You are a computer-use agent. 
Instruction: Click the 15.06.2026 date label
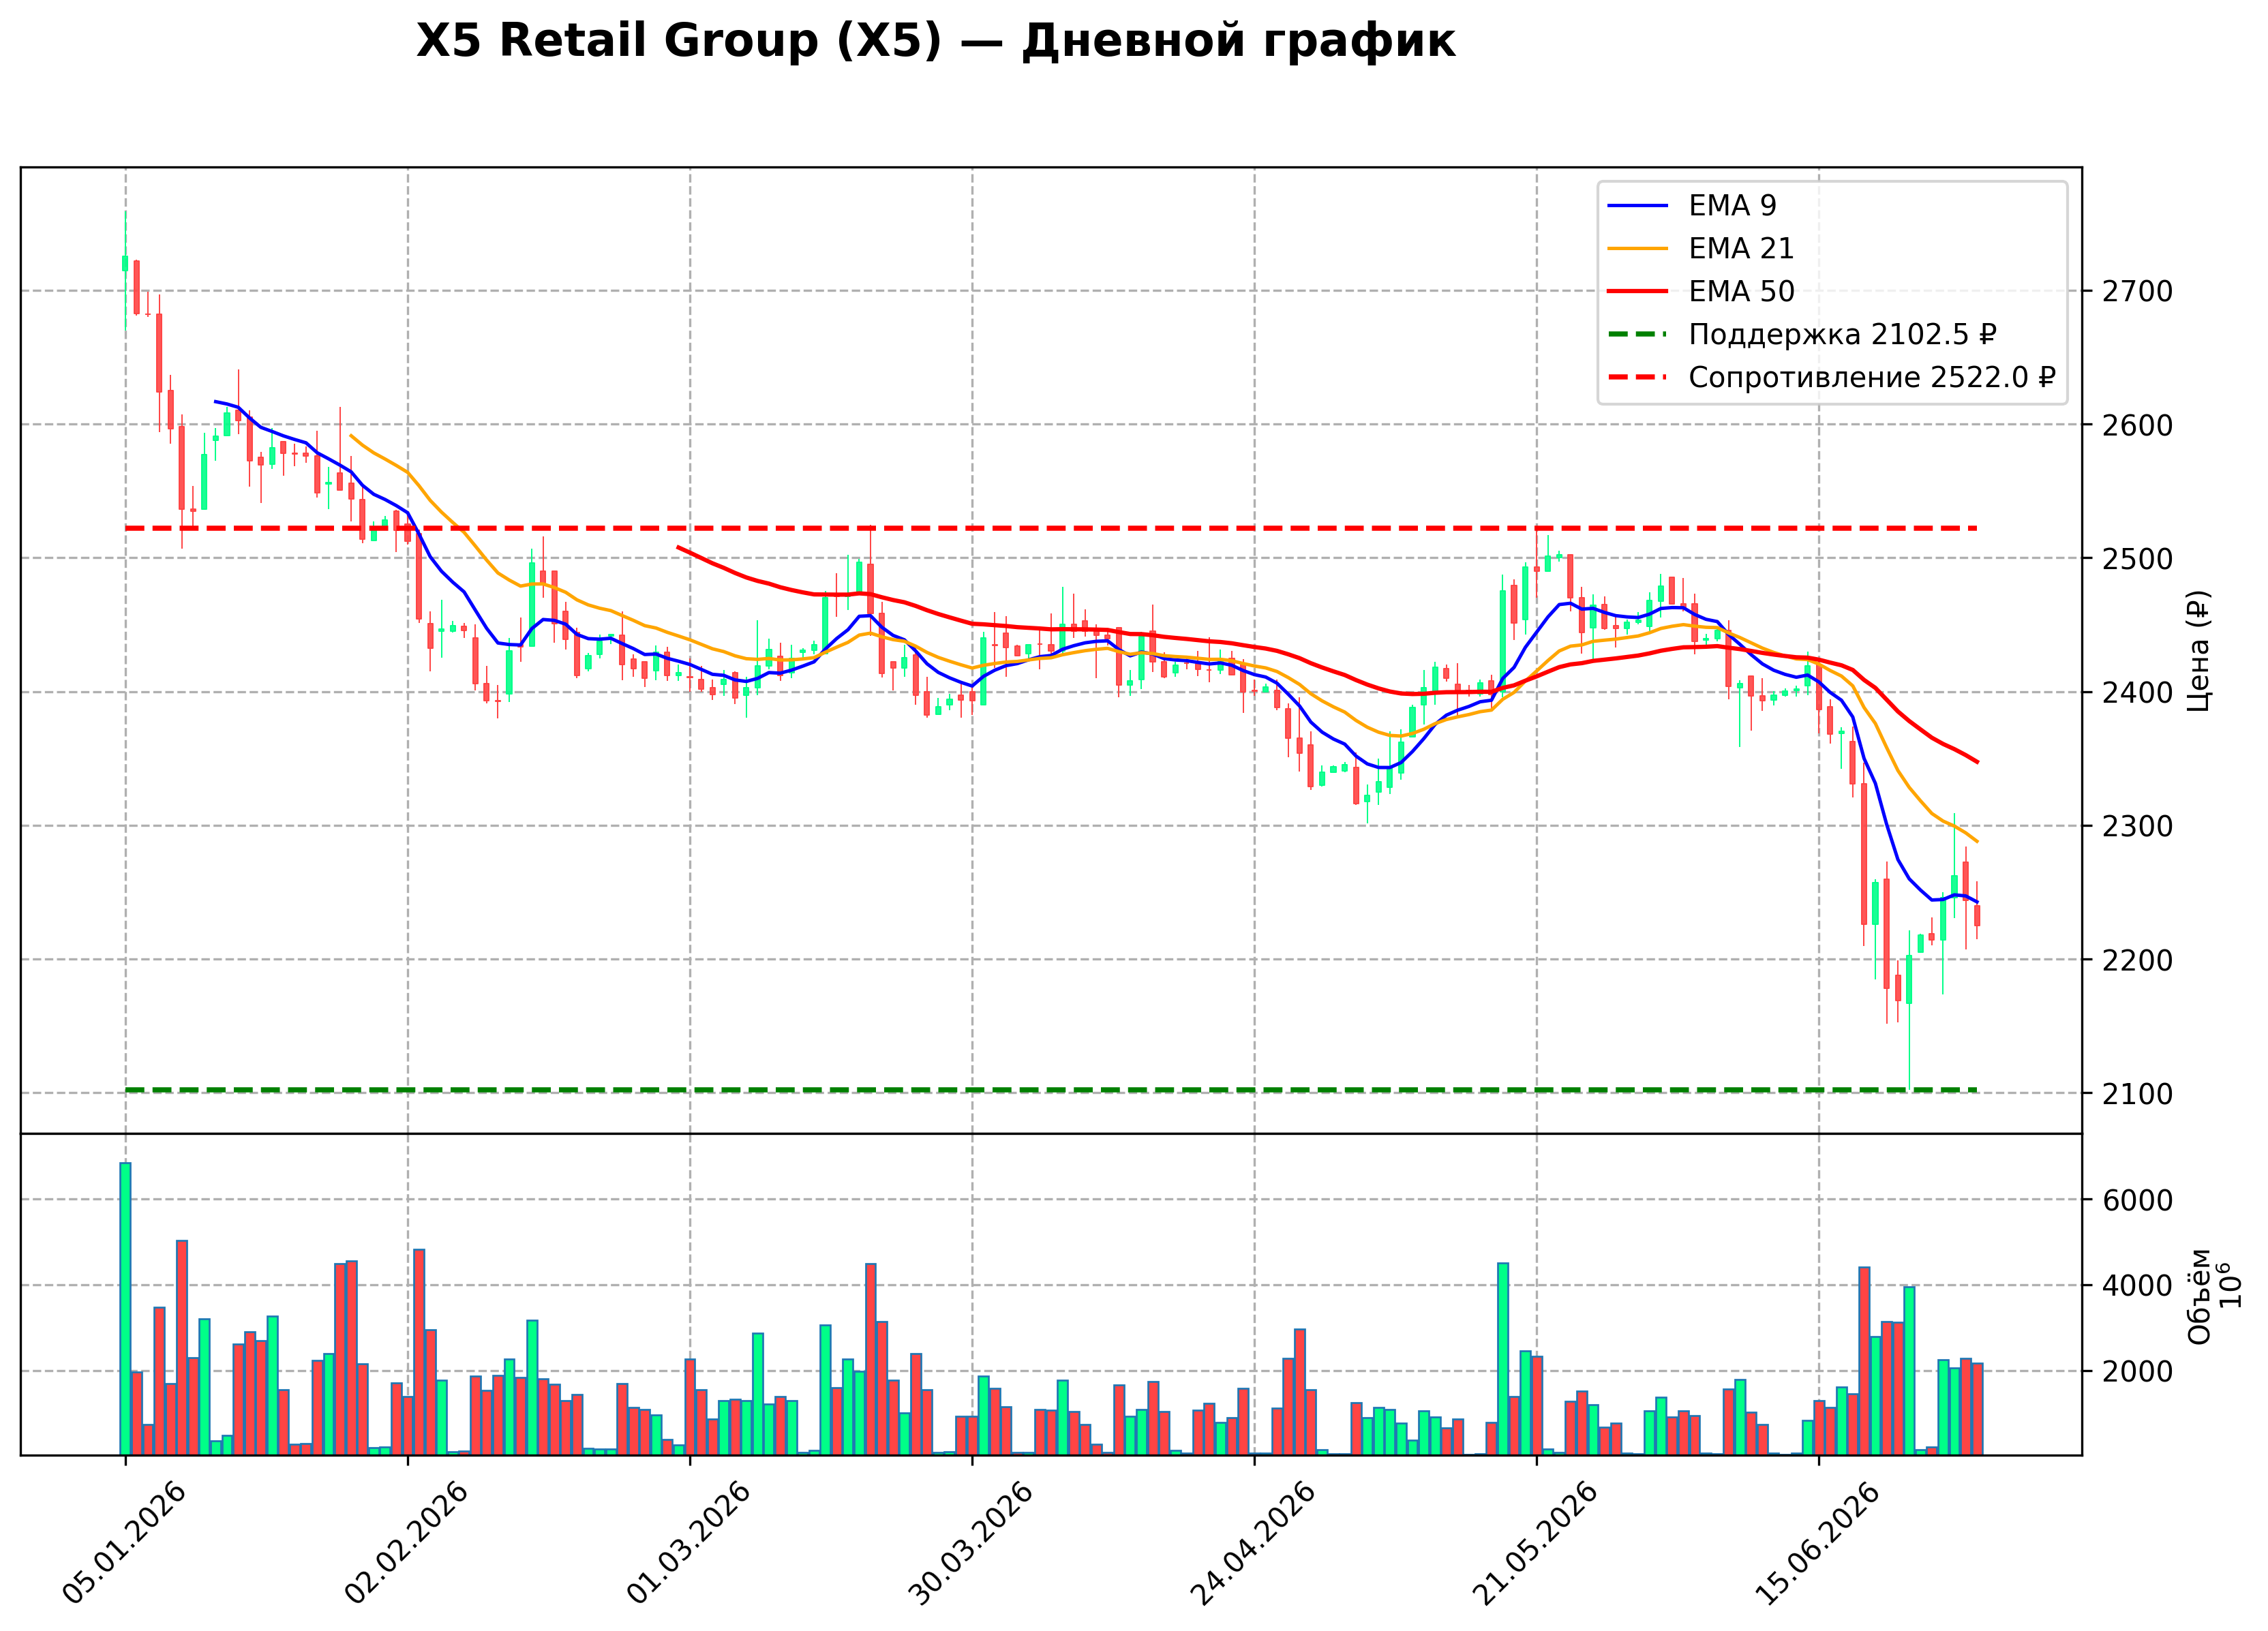coord(1818,1543)
